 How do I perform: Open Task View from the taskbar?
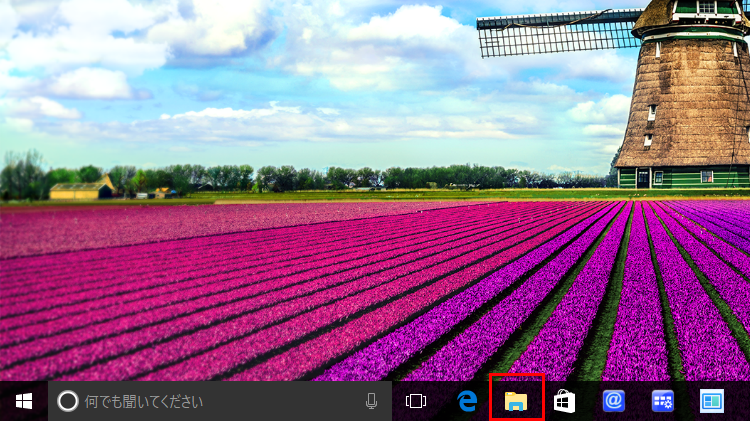click(x=416, y=401)
